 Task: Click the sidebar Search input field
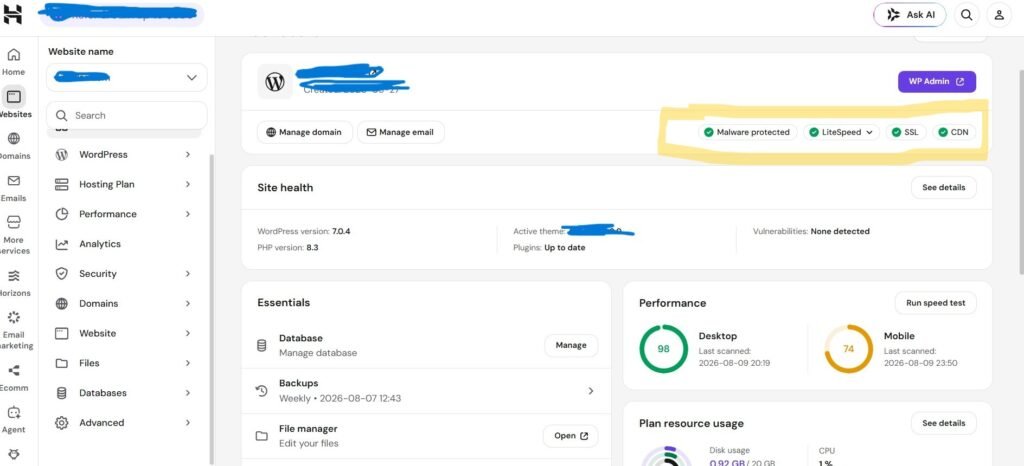click(127, 116)
